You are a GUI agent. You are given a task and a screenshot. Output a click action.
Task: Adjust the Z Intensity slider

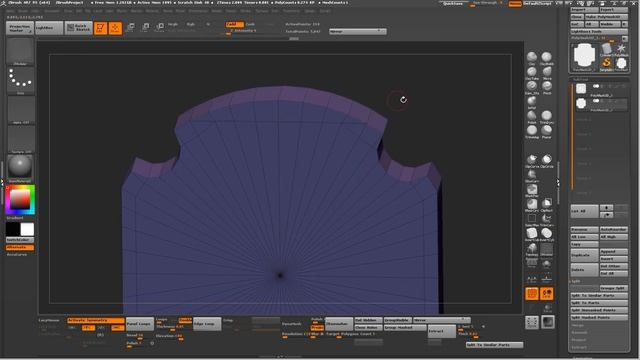pyautogui.click(x=243, y=31)
